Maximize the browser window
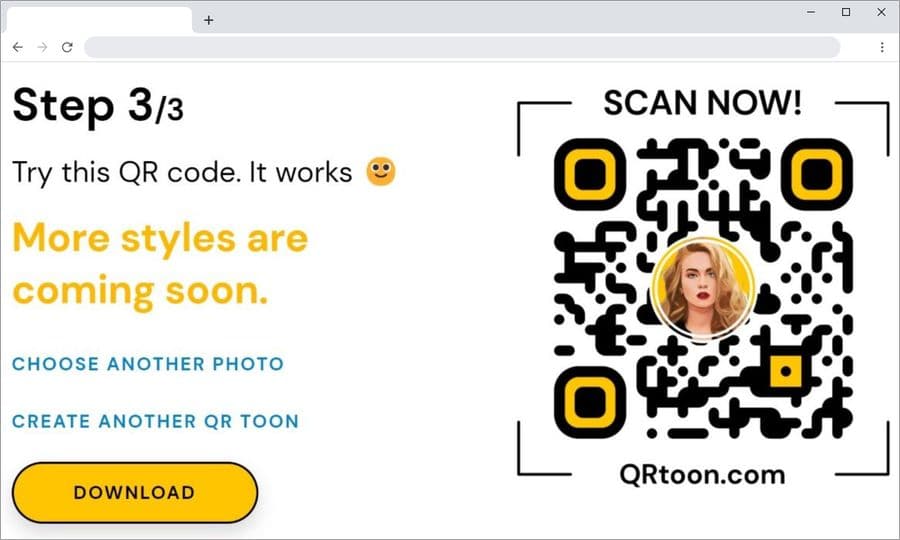 click(x=846, y=12)
